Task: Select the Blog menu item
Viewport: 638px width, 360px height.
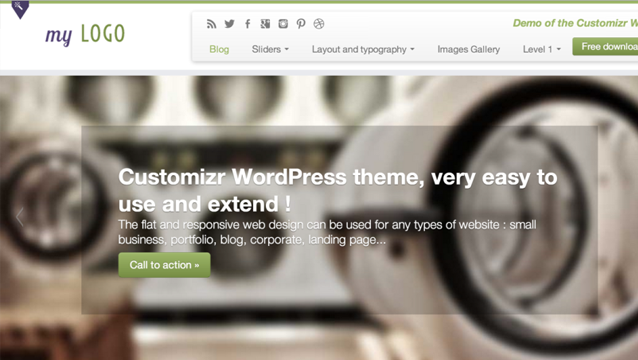Action: (219, 49)
